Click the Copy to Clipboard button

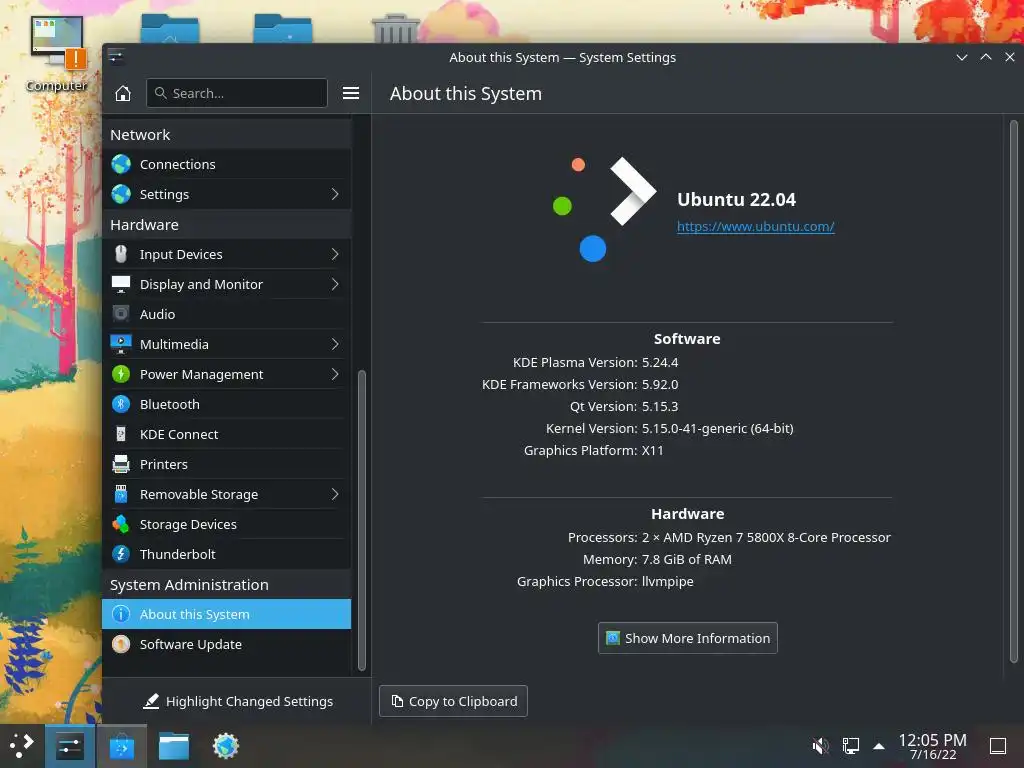click(453, 701)
